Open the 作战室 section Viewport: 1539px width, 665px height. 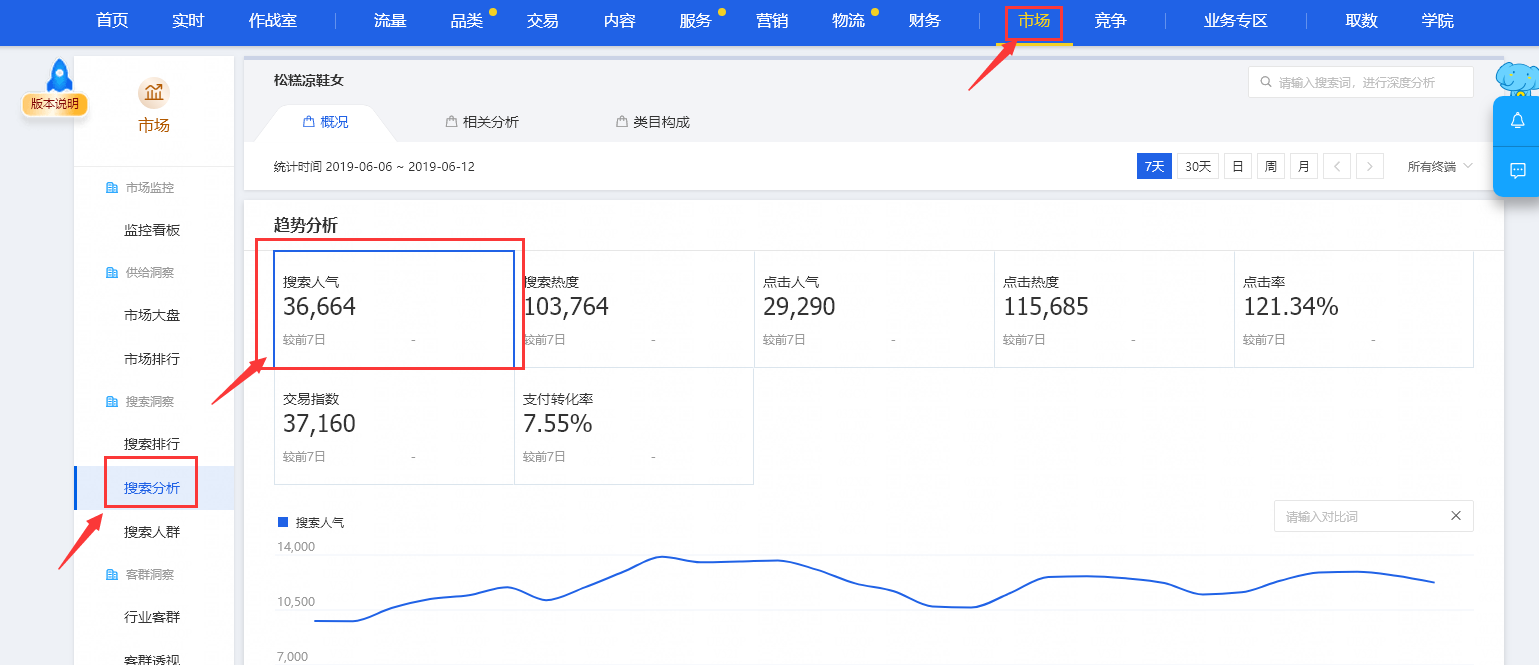273,20
